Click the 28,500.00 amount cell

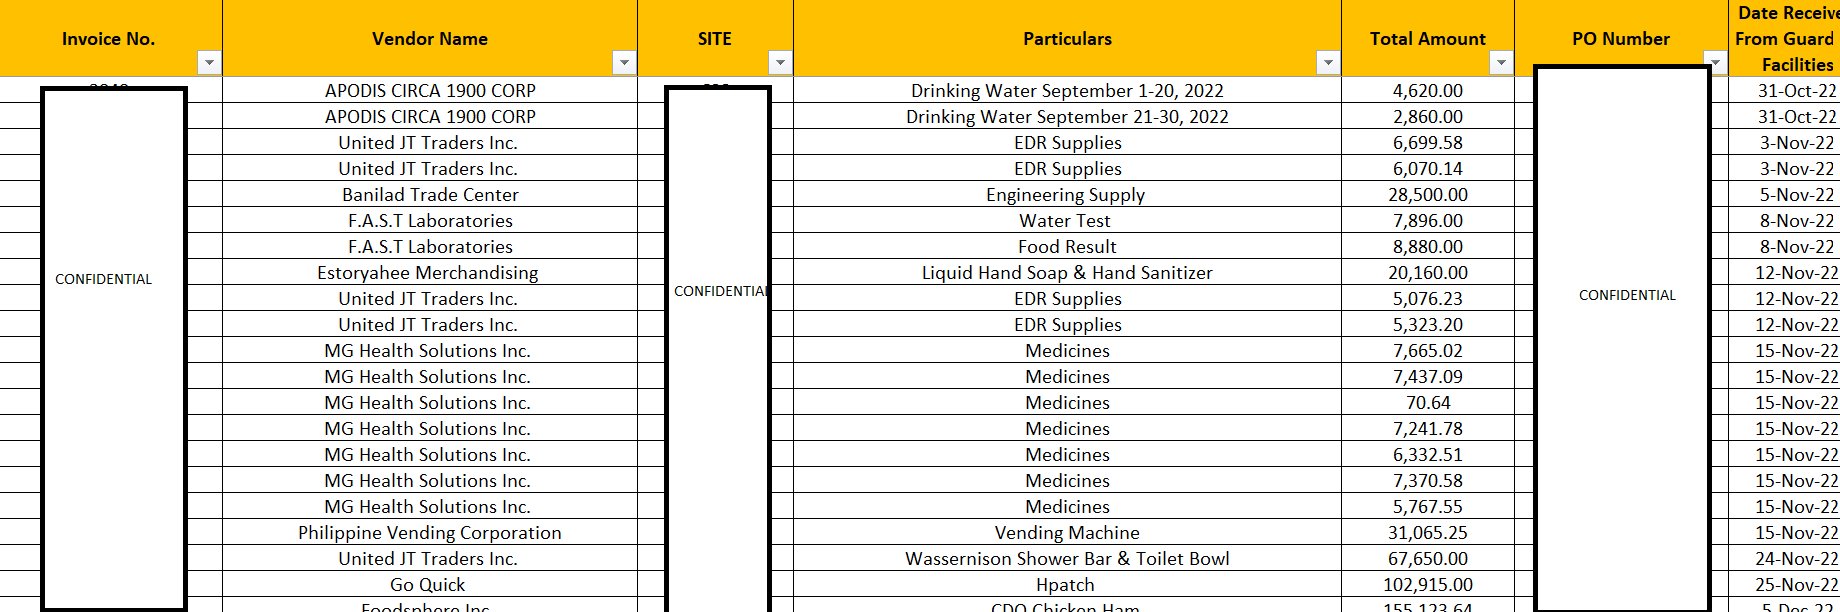[1427, 195]
